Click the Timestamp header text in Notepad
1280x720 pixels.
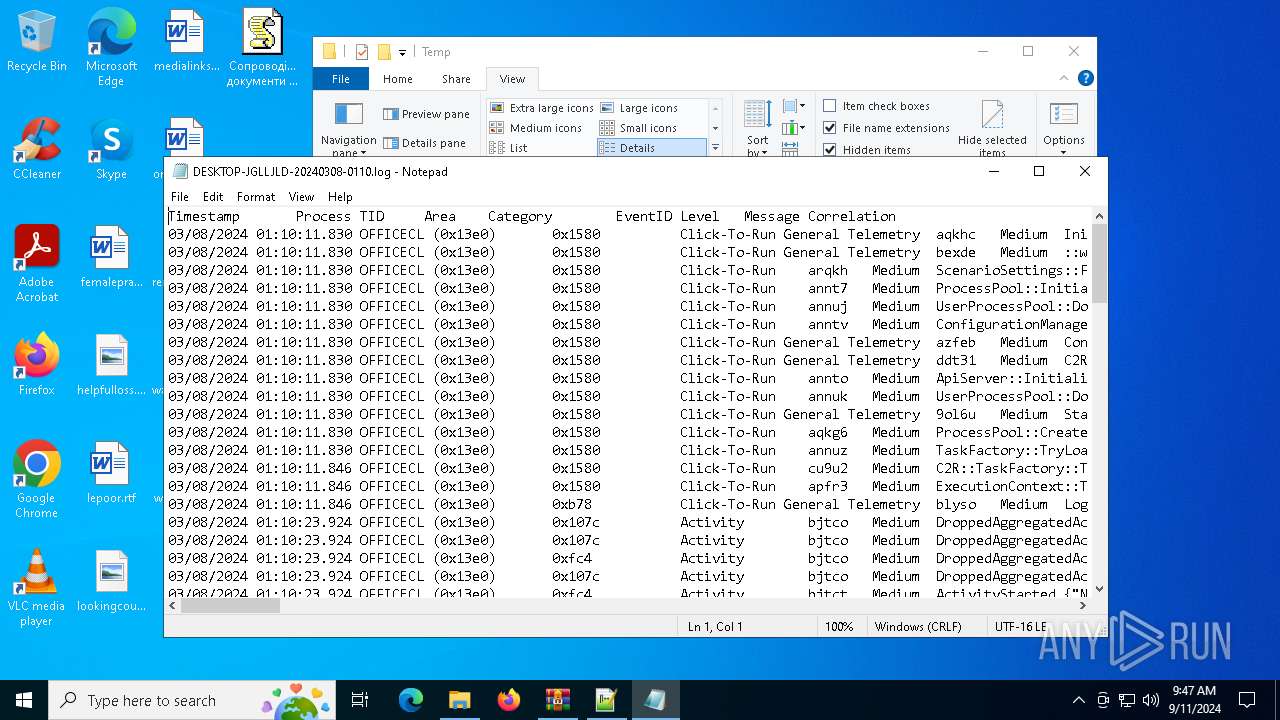pyautogui.click(x=204, y=216)
